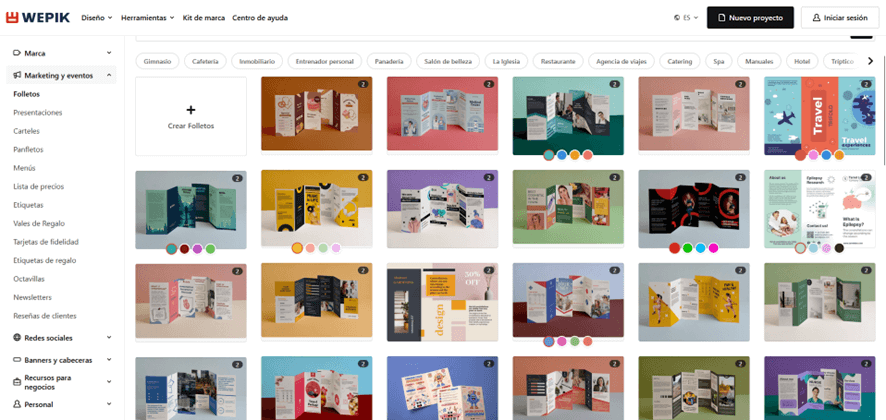
Task: Click the Redes sociales globe icon
Action: point(17,338)
